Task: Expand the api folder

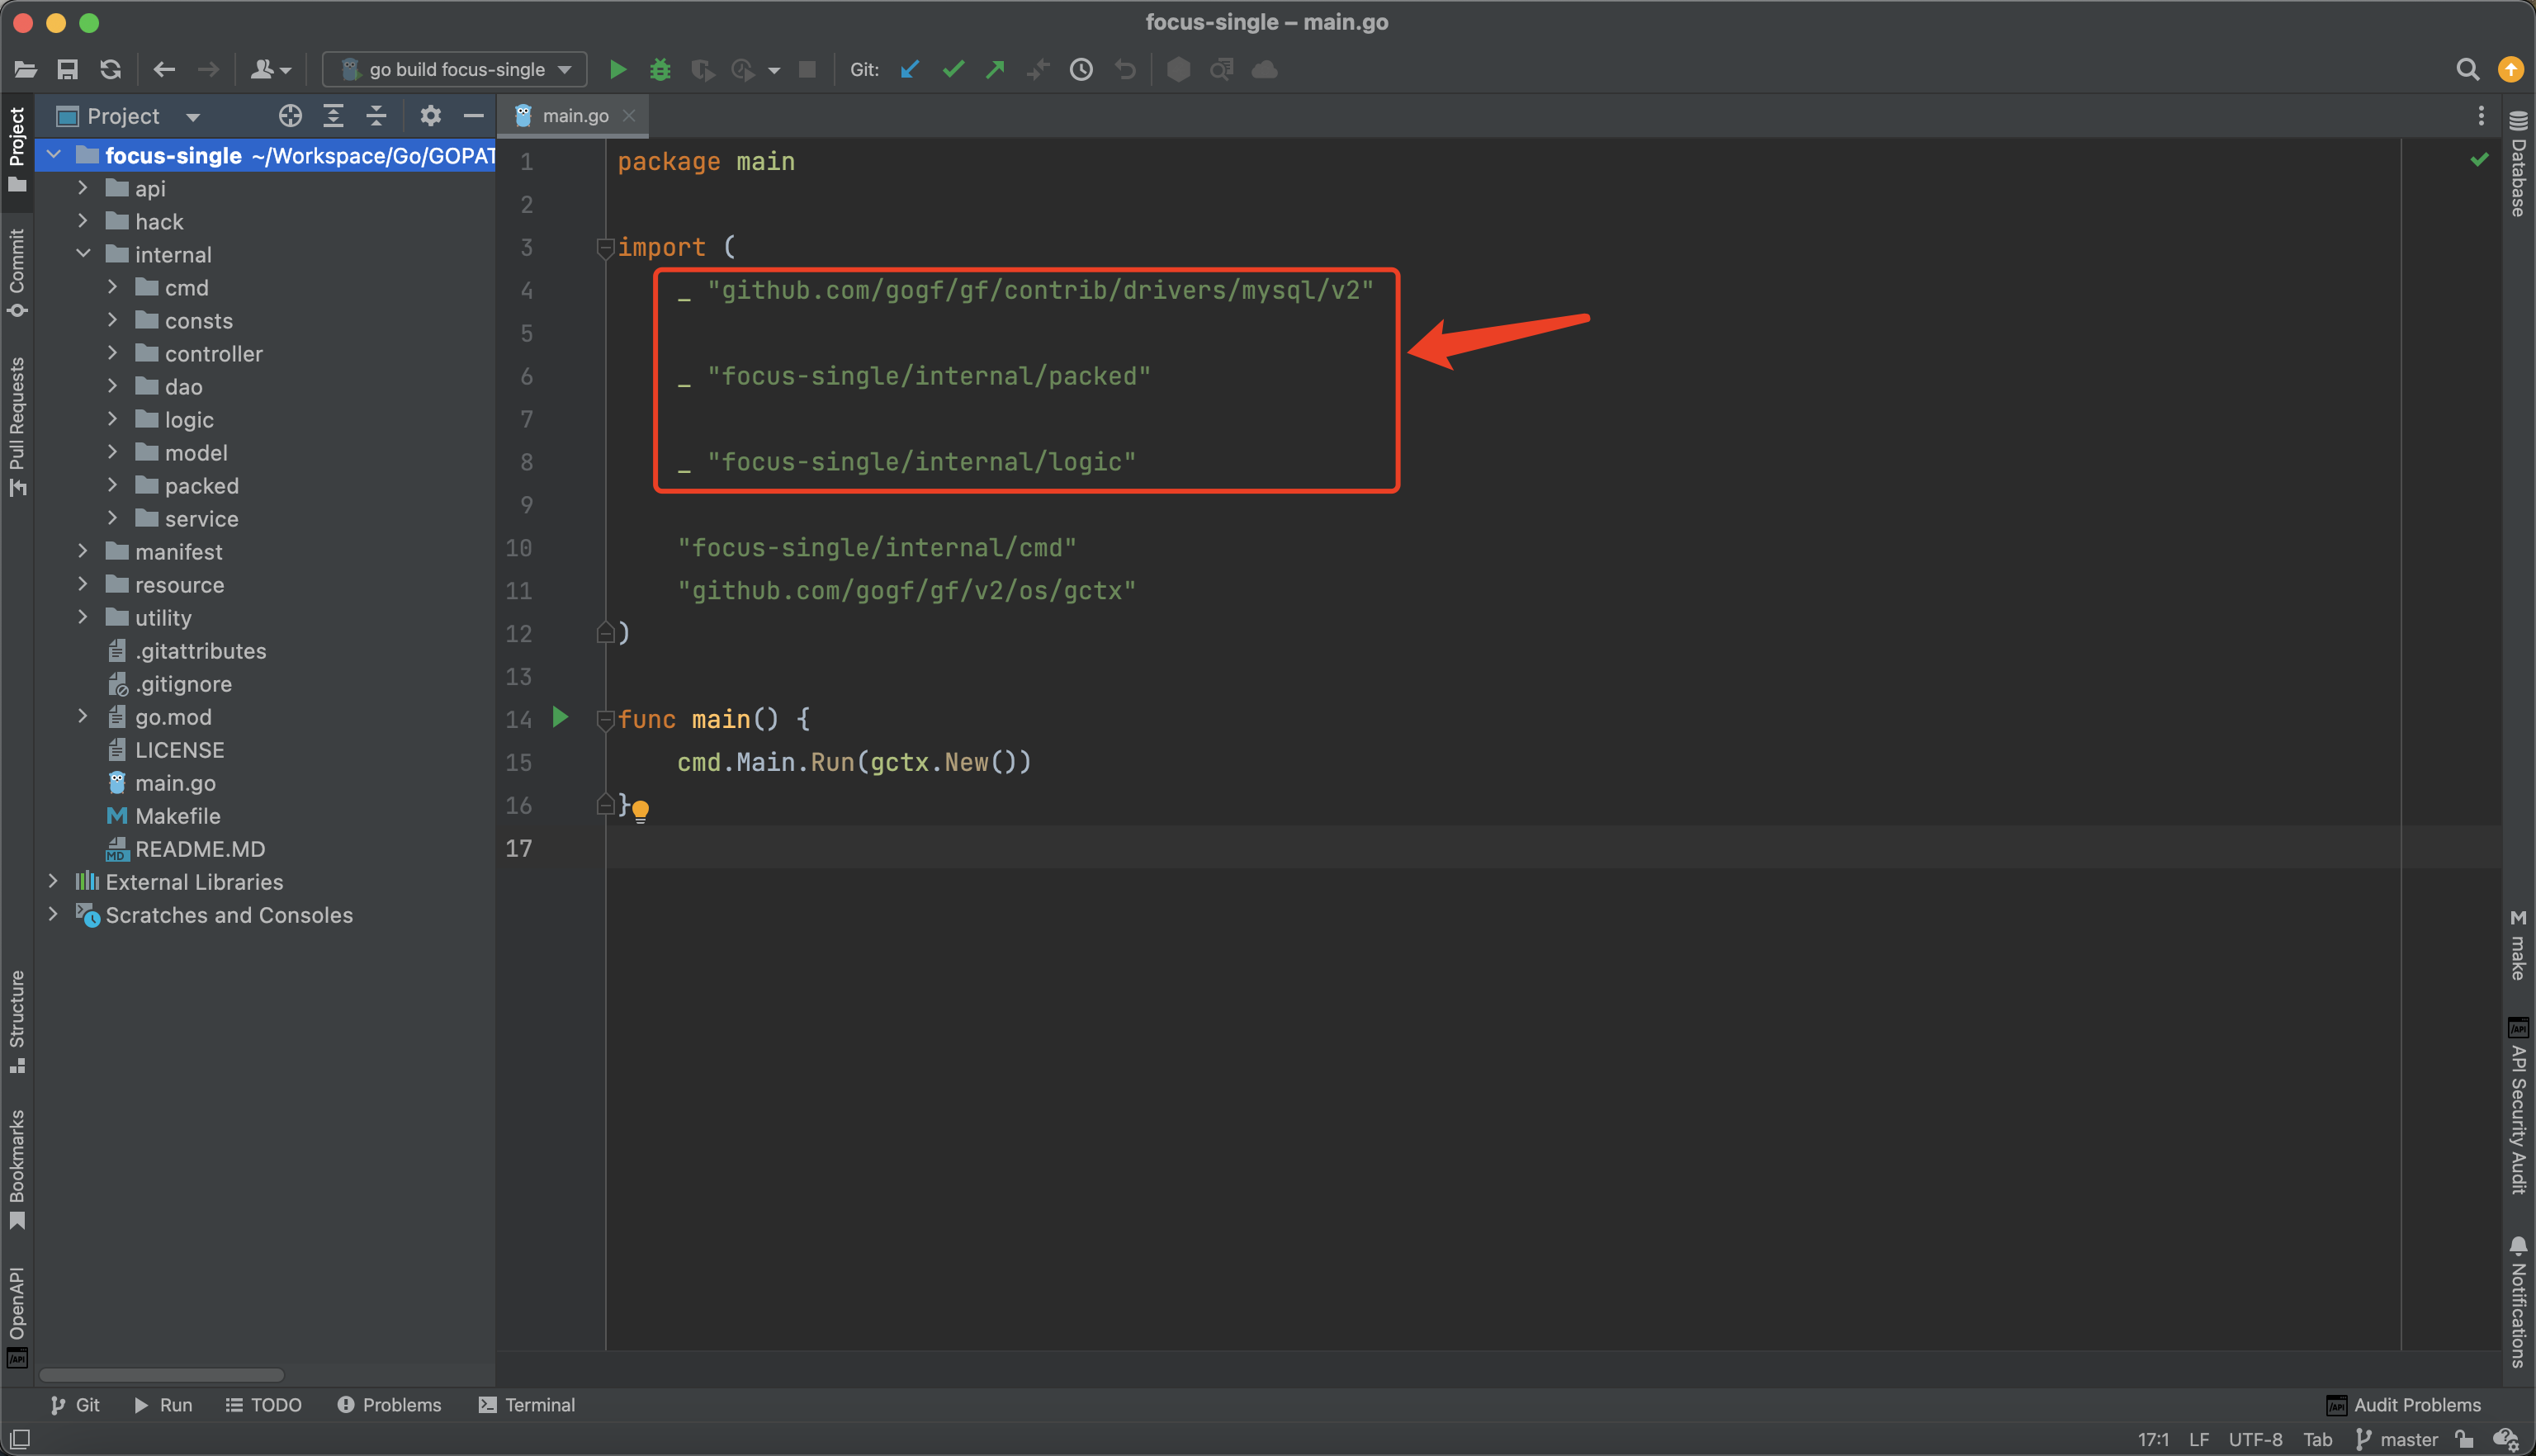Action: [83, 188]
